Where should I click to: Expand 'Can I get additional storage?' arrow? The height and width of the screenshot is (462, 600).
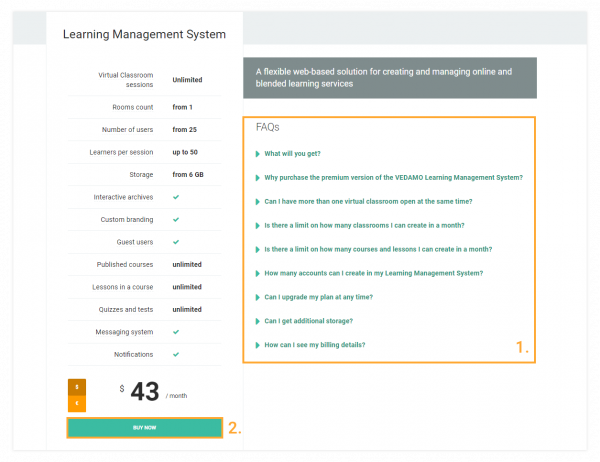coord(258,321)
